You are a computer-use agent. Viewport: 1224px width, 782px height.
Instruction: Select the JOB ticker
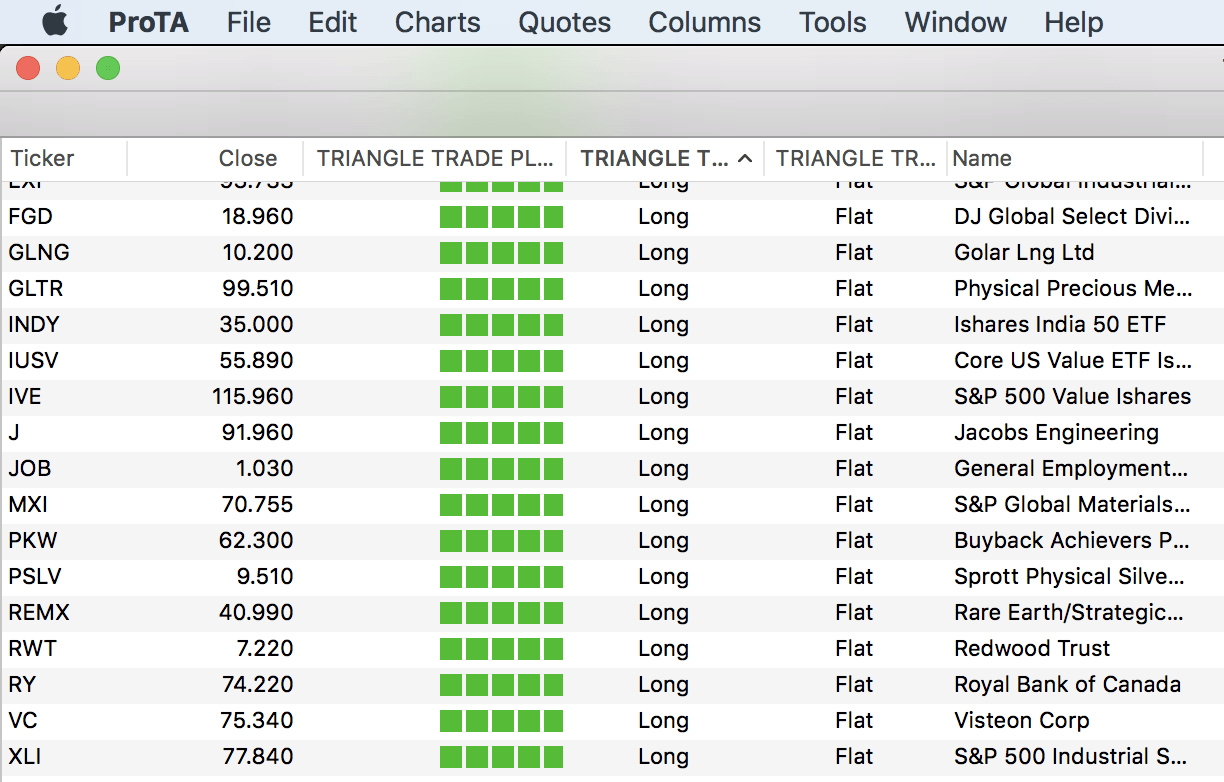click(x=30, y=468)
